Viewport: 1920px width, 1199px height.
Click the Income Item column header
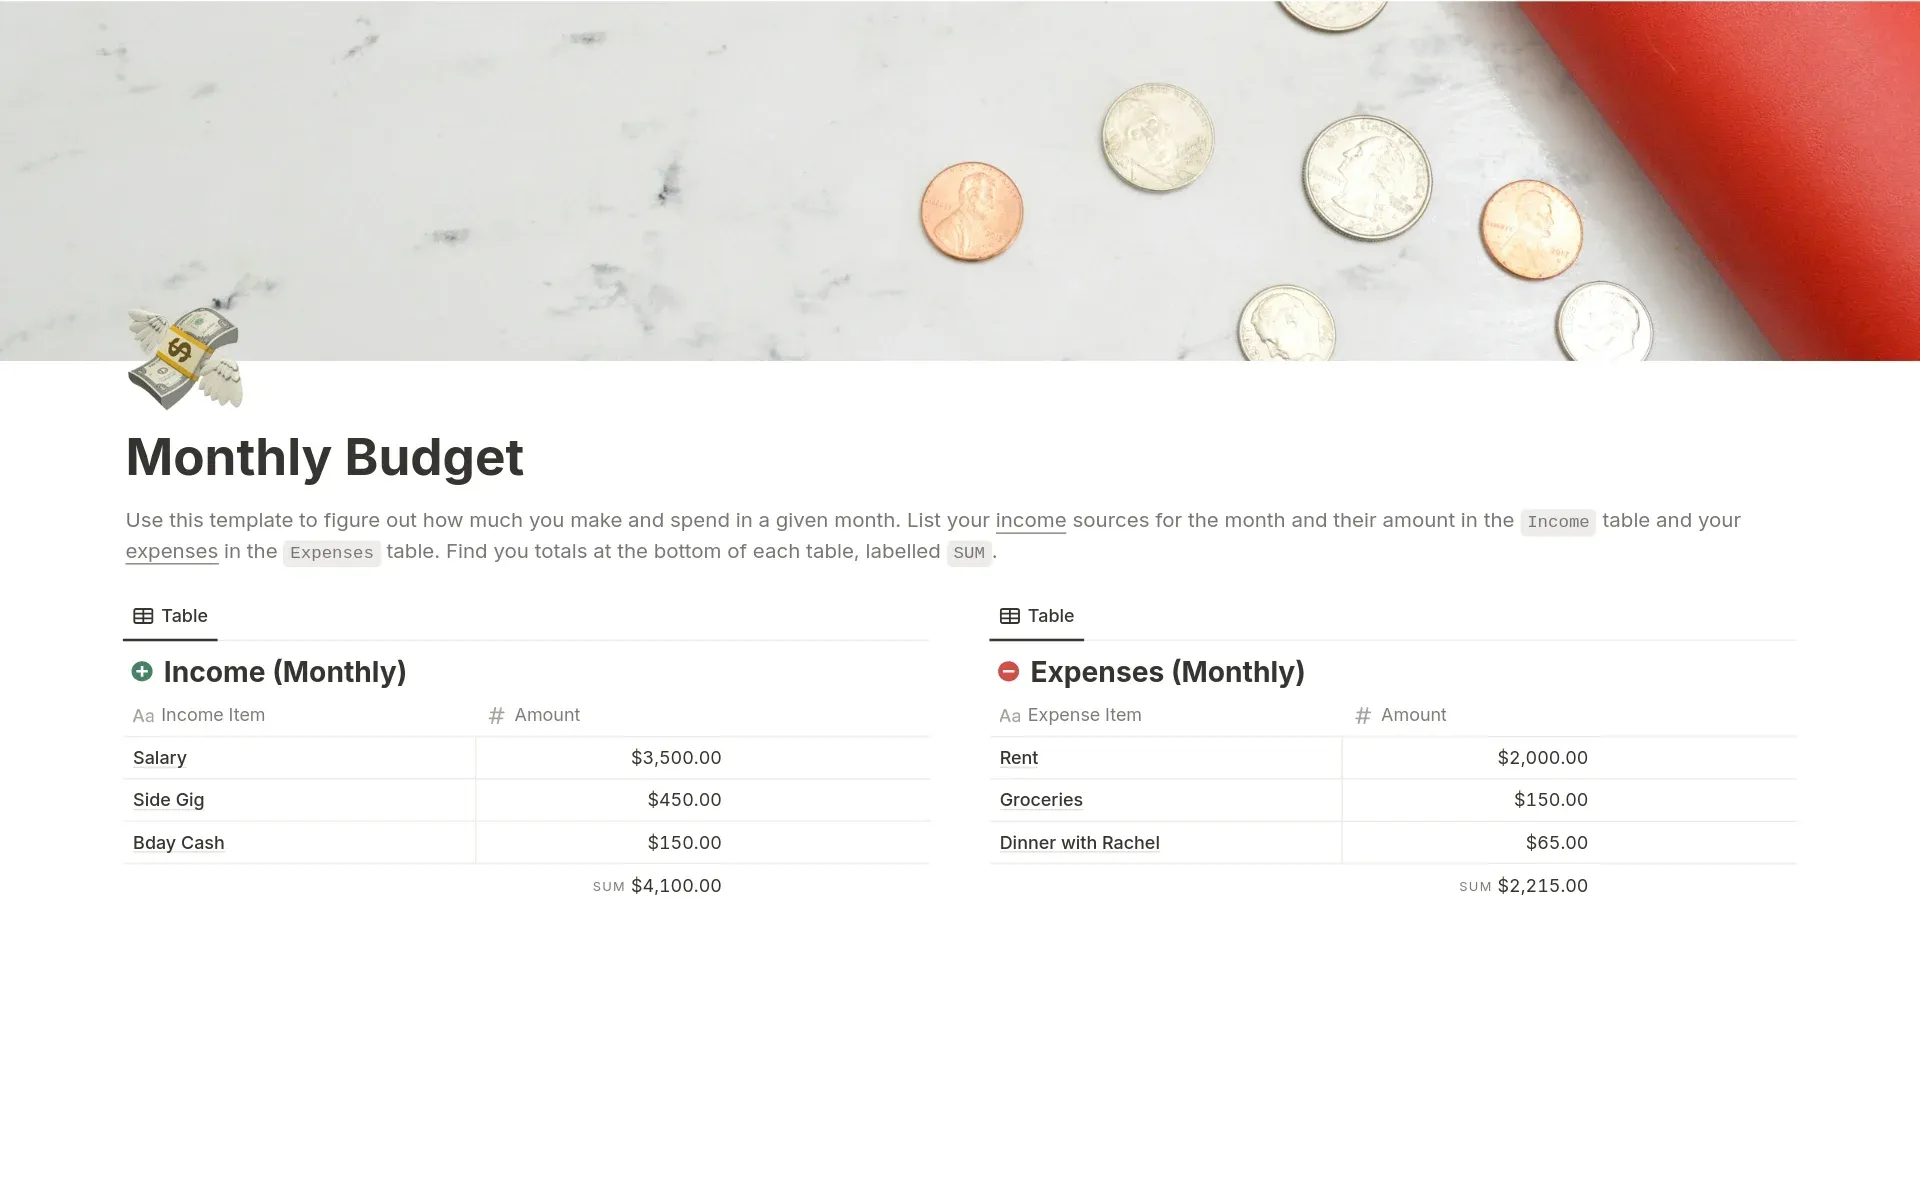(213, 714)
